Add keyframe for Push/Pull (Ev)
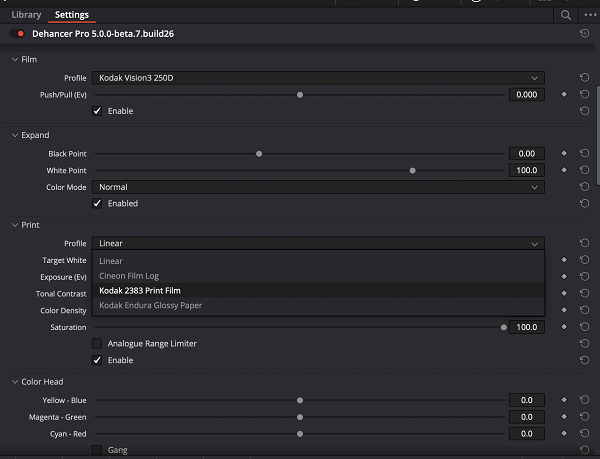The image size is (600, 459). click(x=564, y=94)
